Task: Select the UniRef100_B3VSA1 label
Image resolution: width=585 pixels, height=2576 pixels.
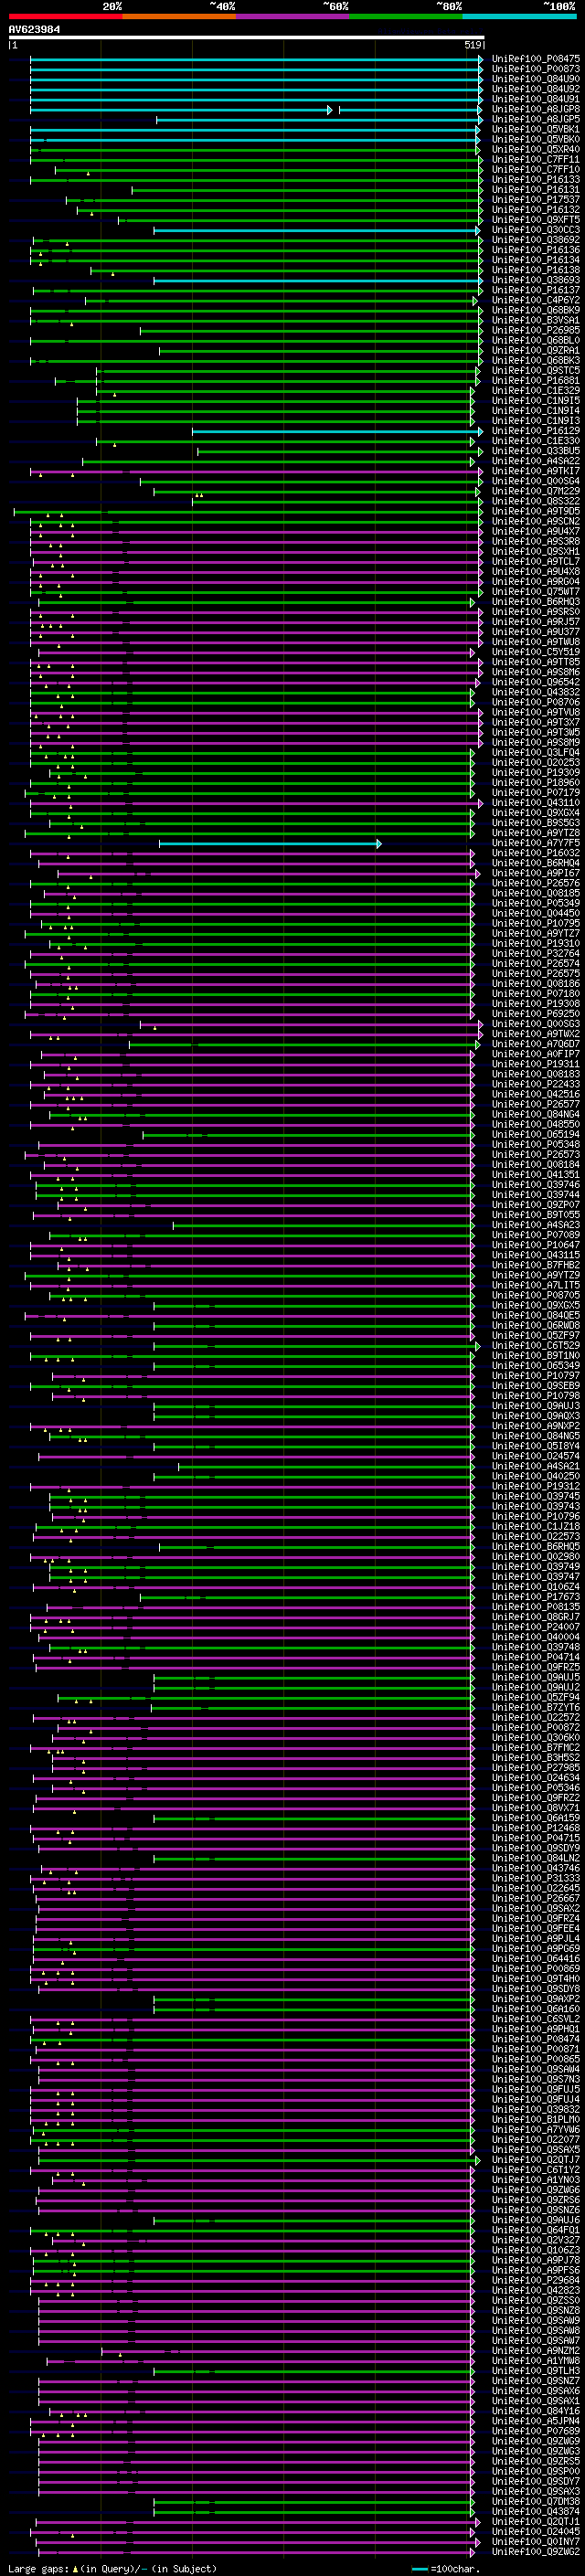Action: click(536, 320)
